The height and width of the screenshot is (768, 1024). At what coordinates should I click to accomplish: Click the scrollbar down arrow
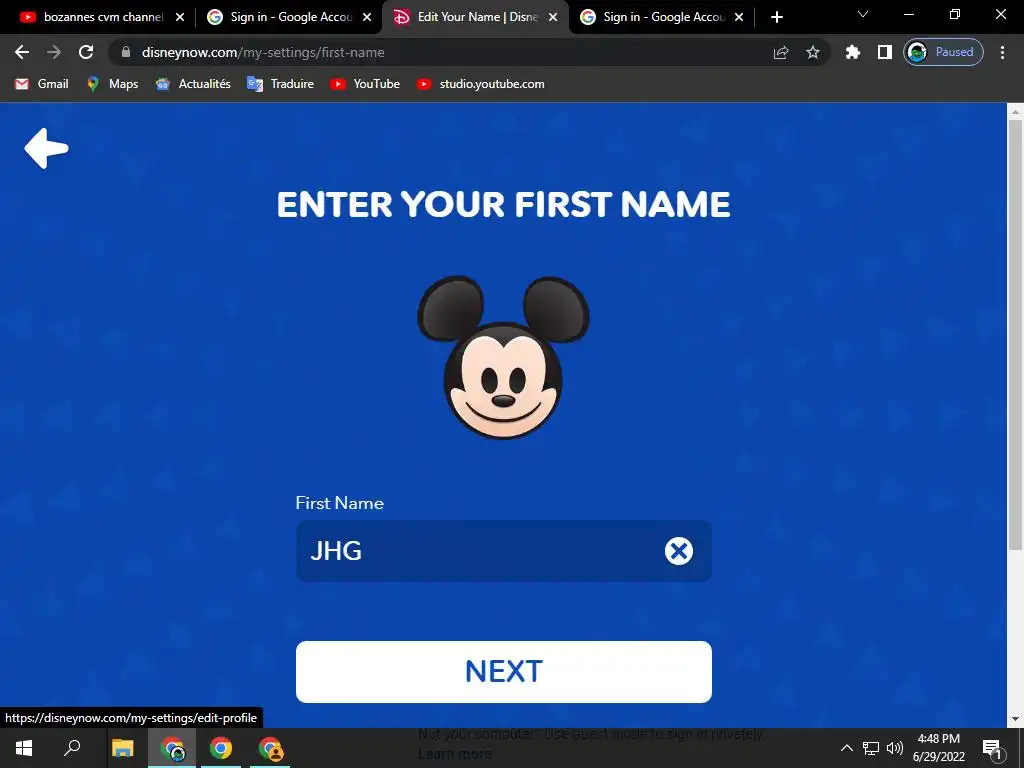coord(1015,719)
